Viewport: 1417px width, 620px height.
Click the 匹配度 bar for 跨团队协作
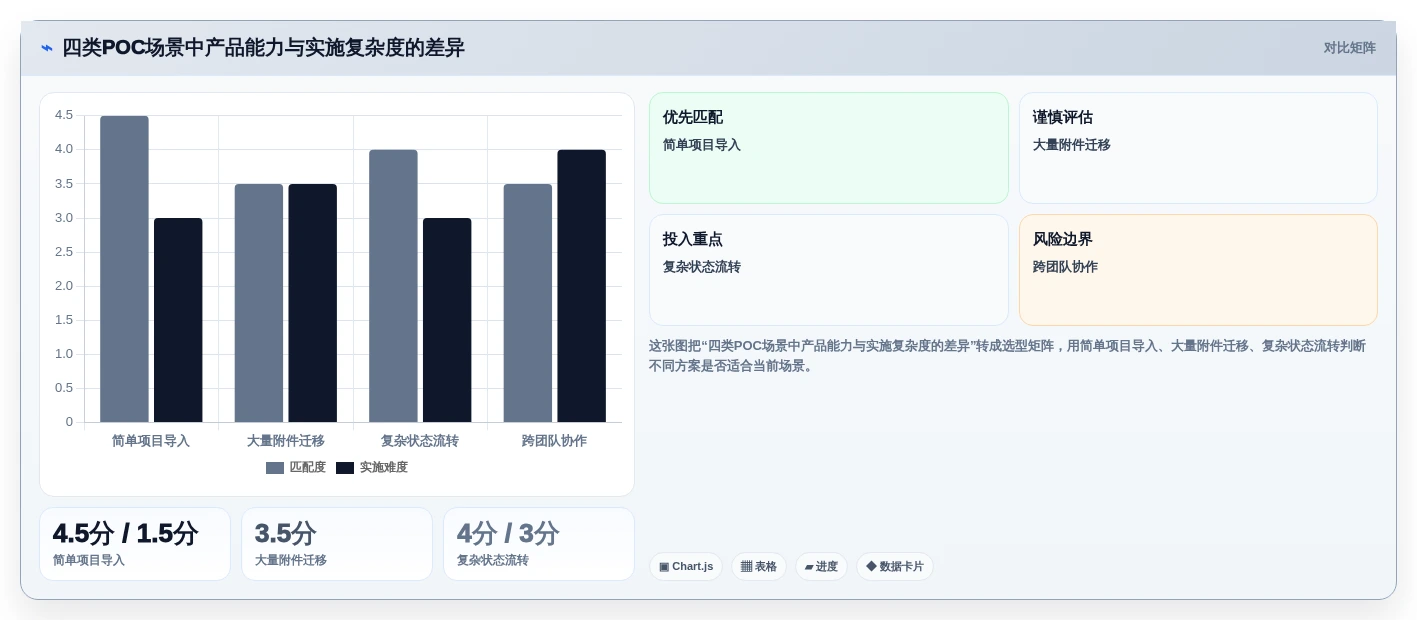tap(528, 303)
